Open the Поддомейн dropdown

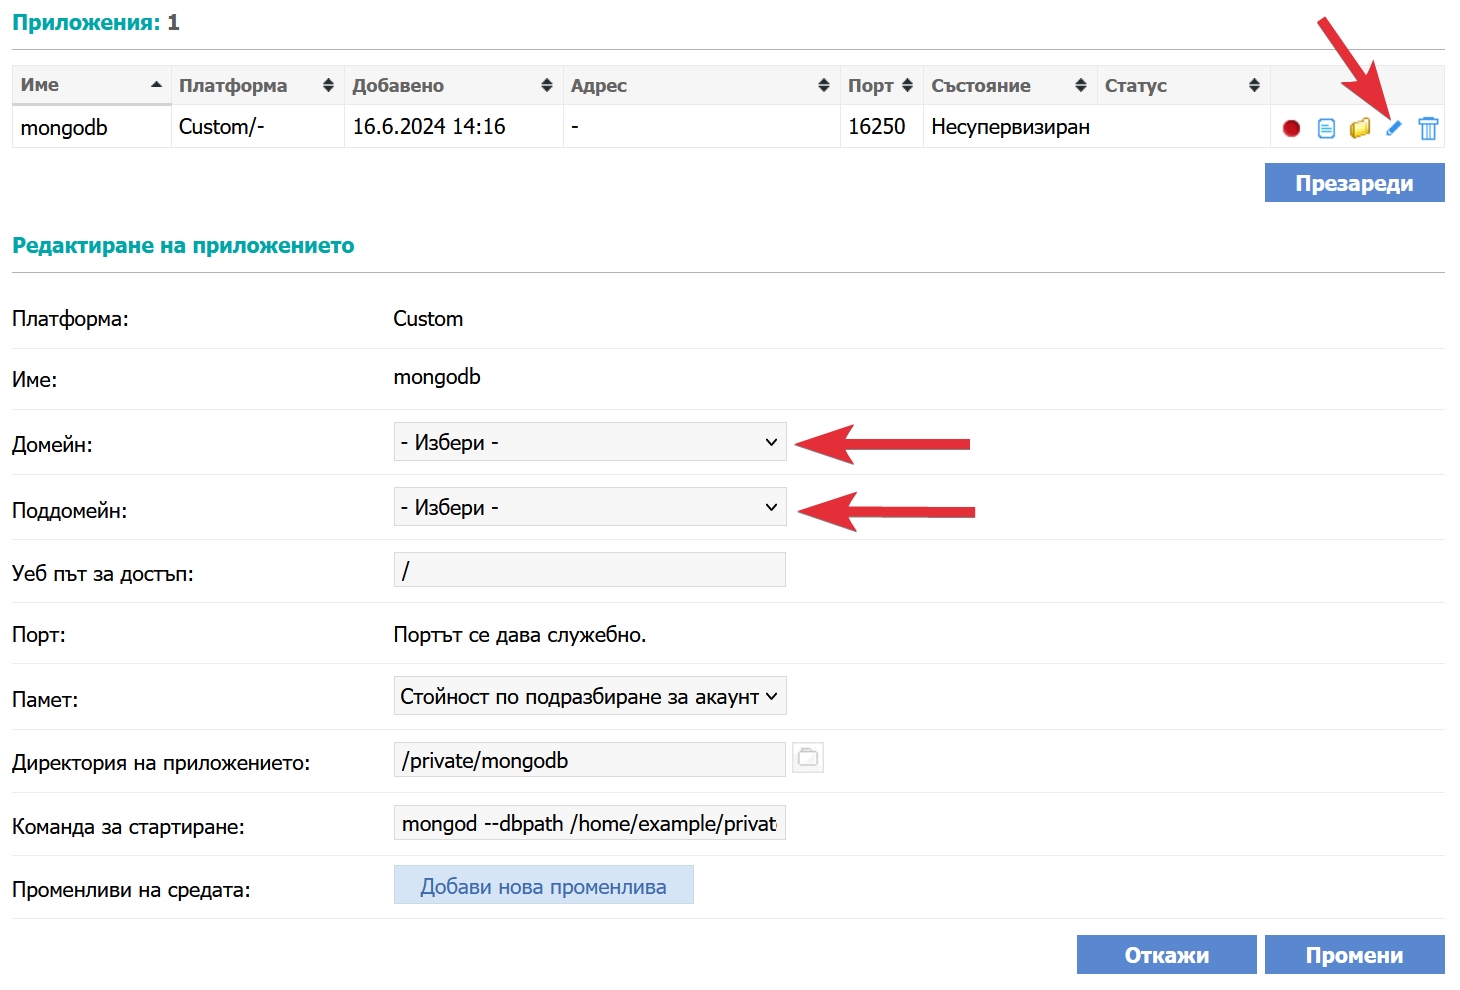tap(590, 507)
